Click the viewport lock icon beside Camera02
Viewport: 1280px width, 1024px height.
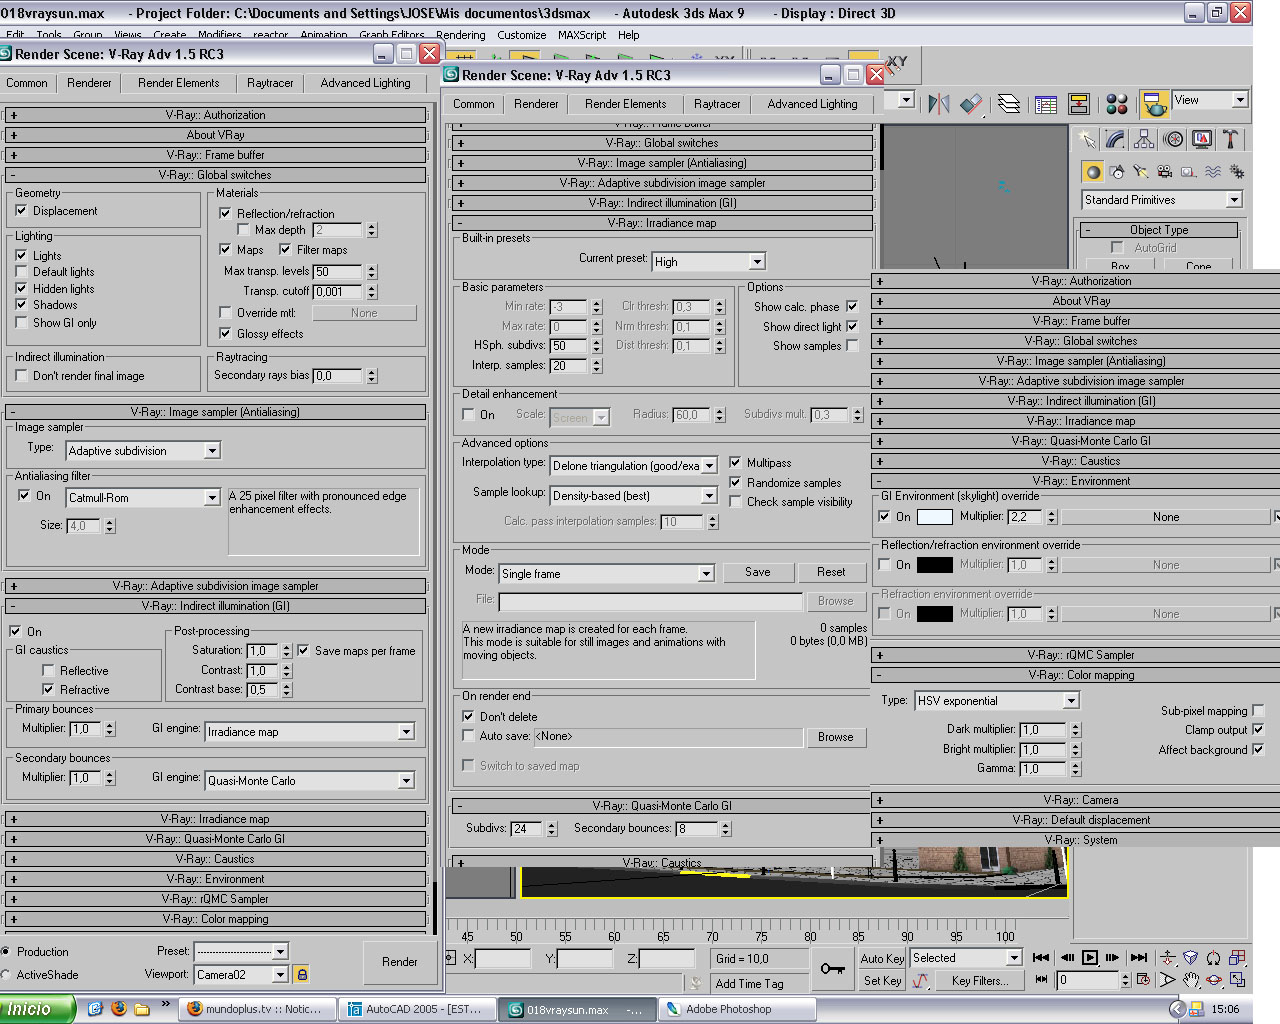tap(302, 974)
